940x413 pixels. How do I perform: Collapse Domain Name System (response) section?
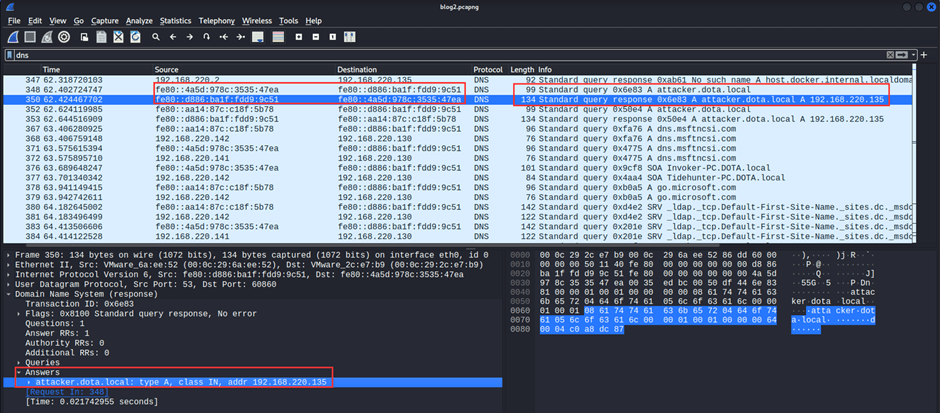[8, 294]
